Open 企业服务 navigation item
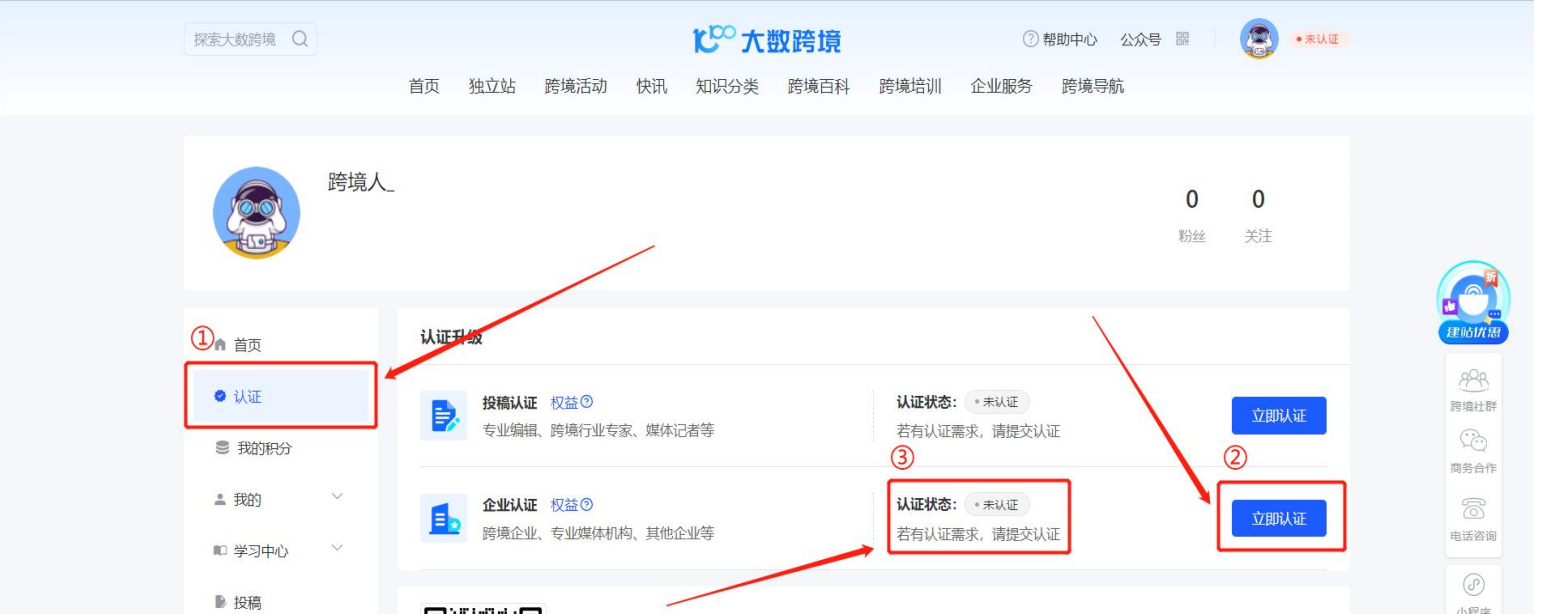The width and height of the screenshot is (1545, 614). [1002, 86]
